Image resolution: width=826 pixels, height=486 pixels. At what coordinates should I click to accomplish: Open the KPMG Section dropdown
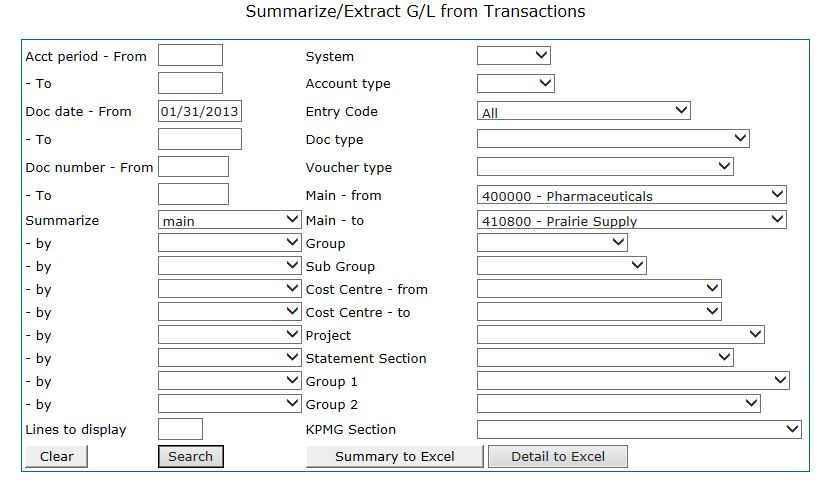click(639, 429)
